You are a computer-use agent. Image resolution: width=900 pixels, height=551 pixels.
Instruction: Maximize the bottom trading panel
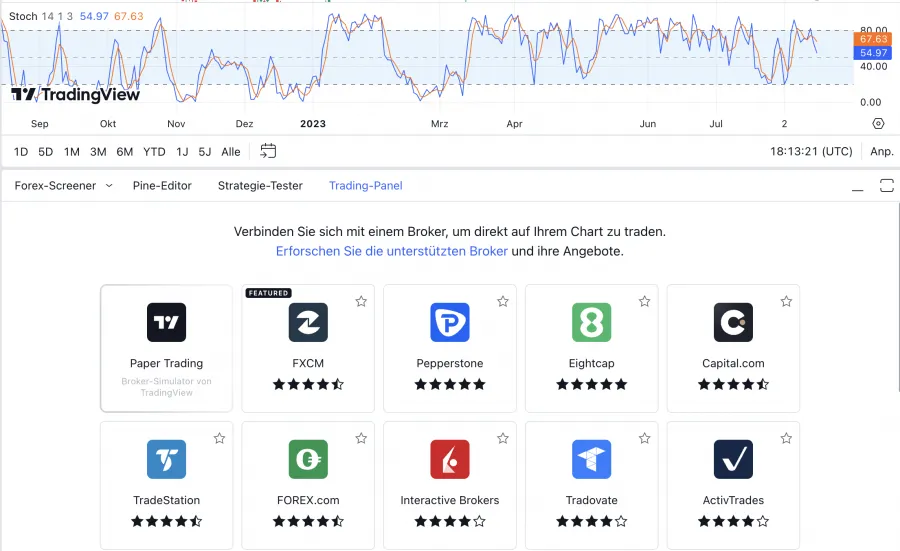pos(886,186)
